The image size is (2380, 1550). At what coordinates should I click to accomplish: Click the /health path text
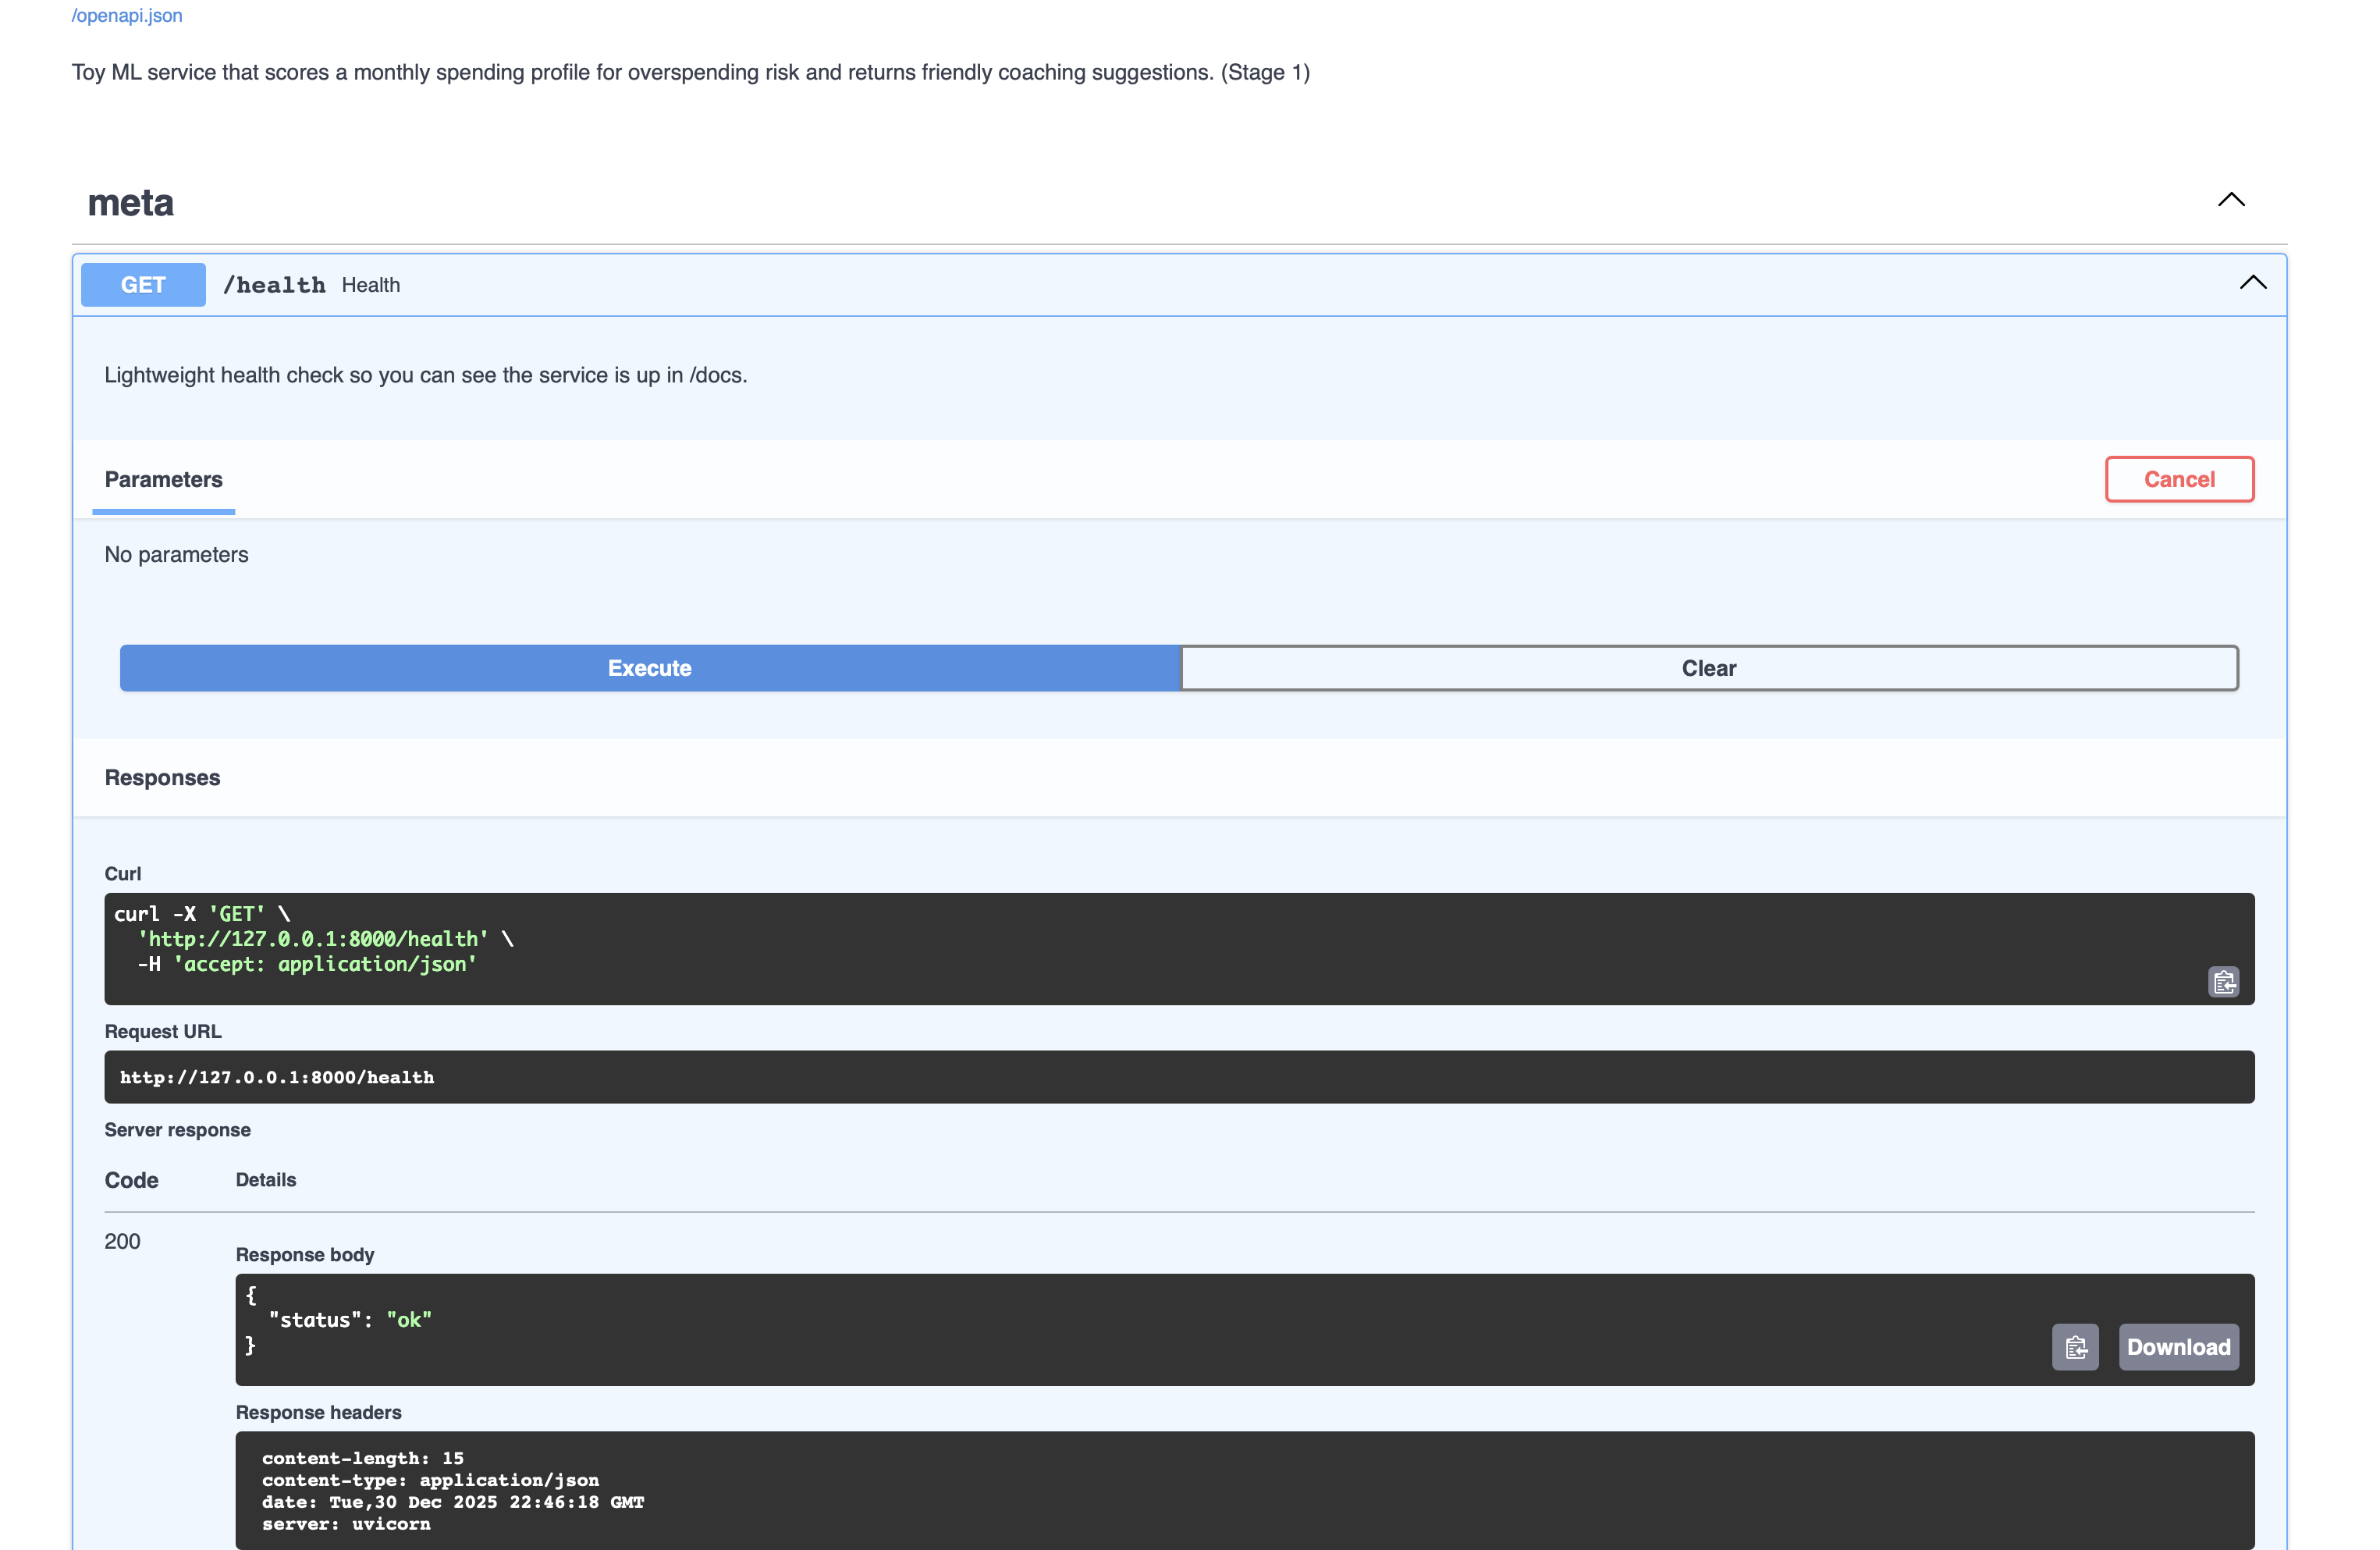click(x=274, y=285)
